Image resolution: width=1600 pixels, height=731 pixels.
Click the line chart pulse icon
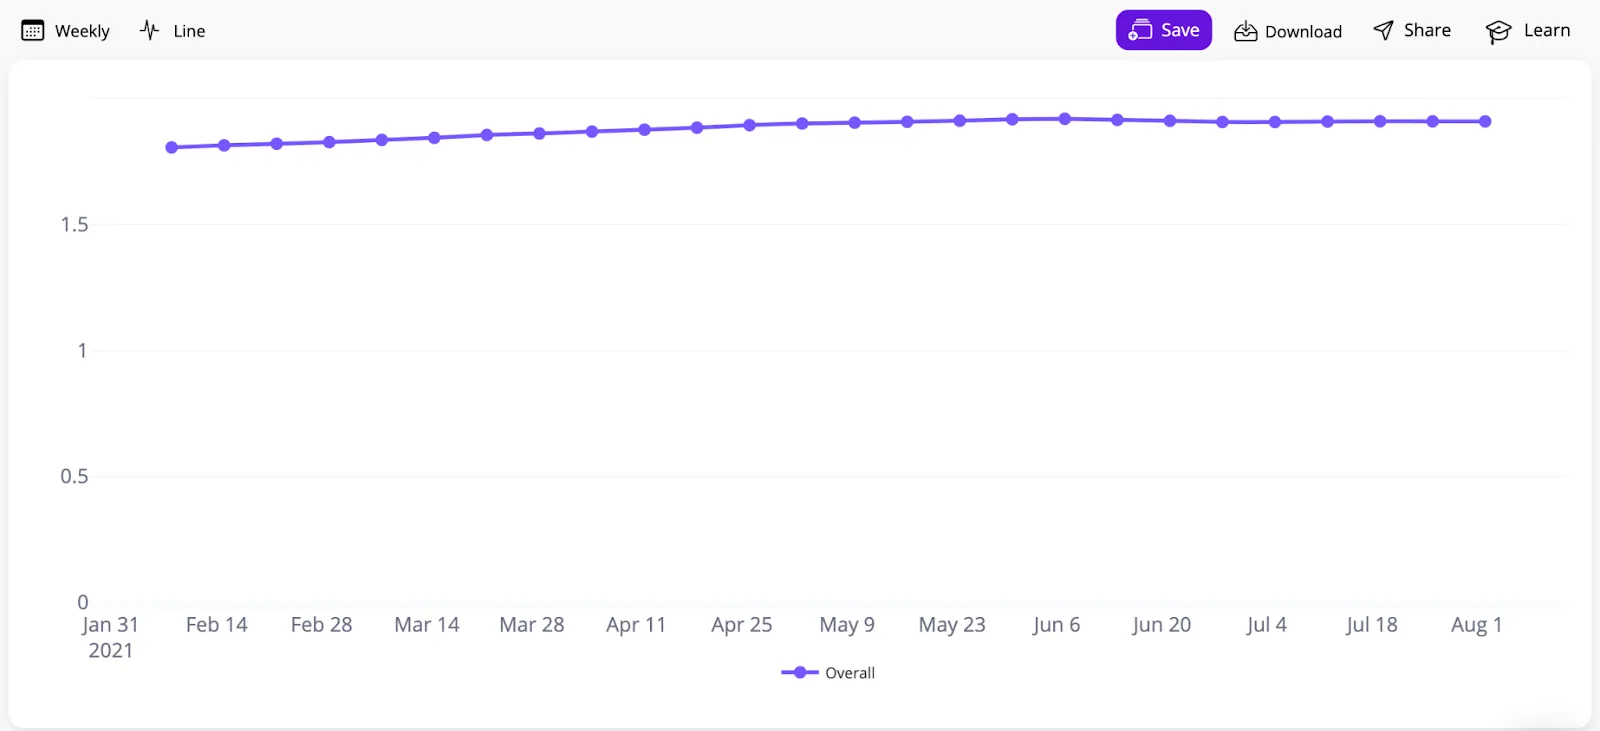coord(149,31)
